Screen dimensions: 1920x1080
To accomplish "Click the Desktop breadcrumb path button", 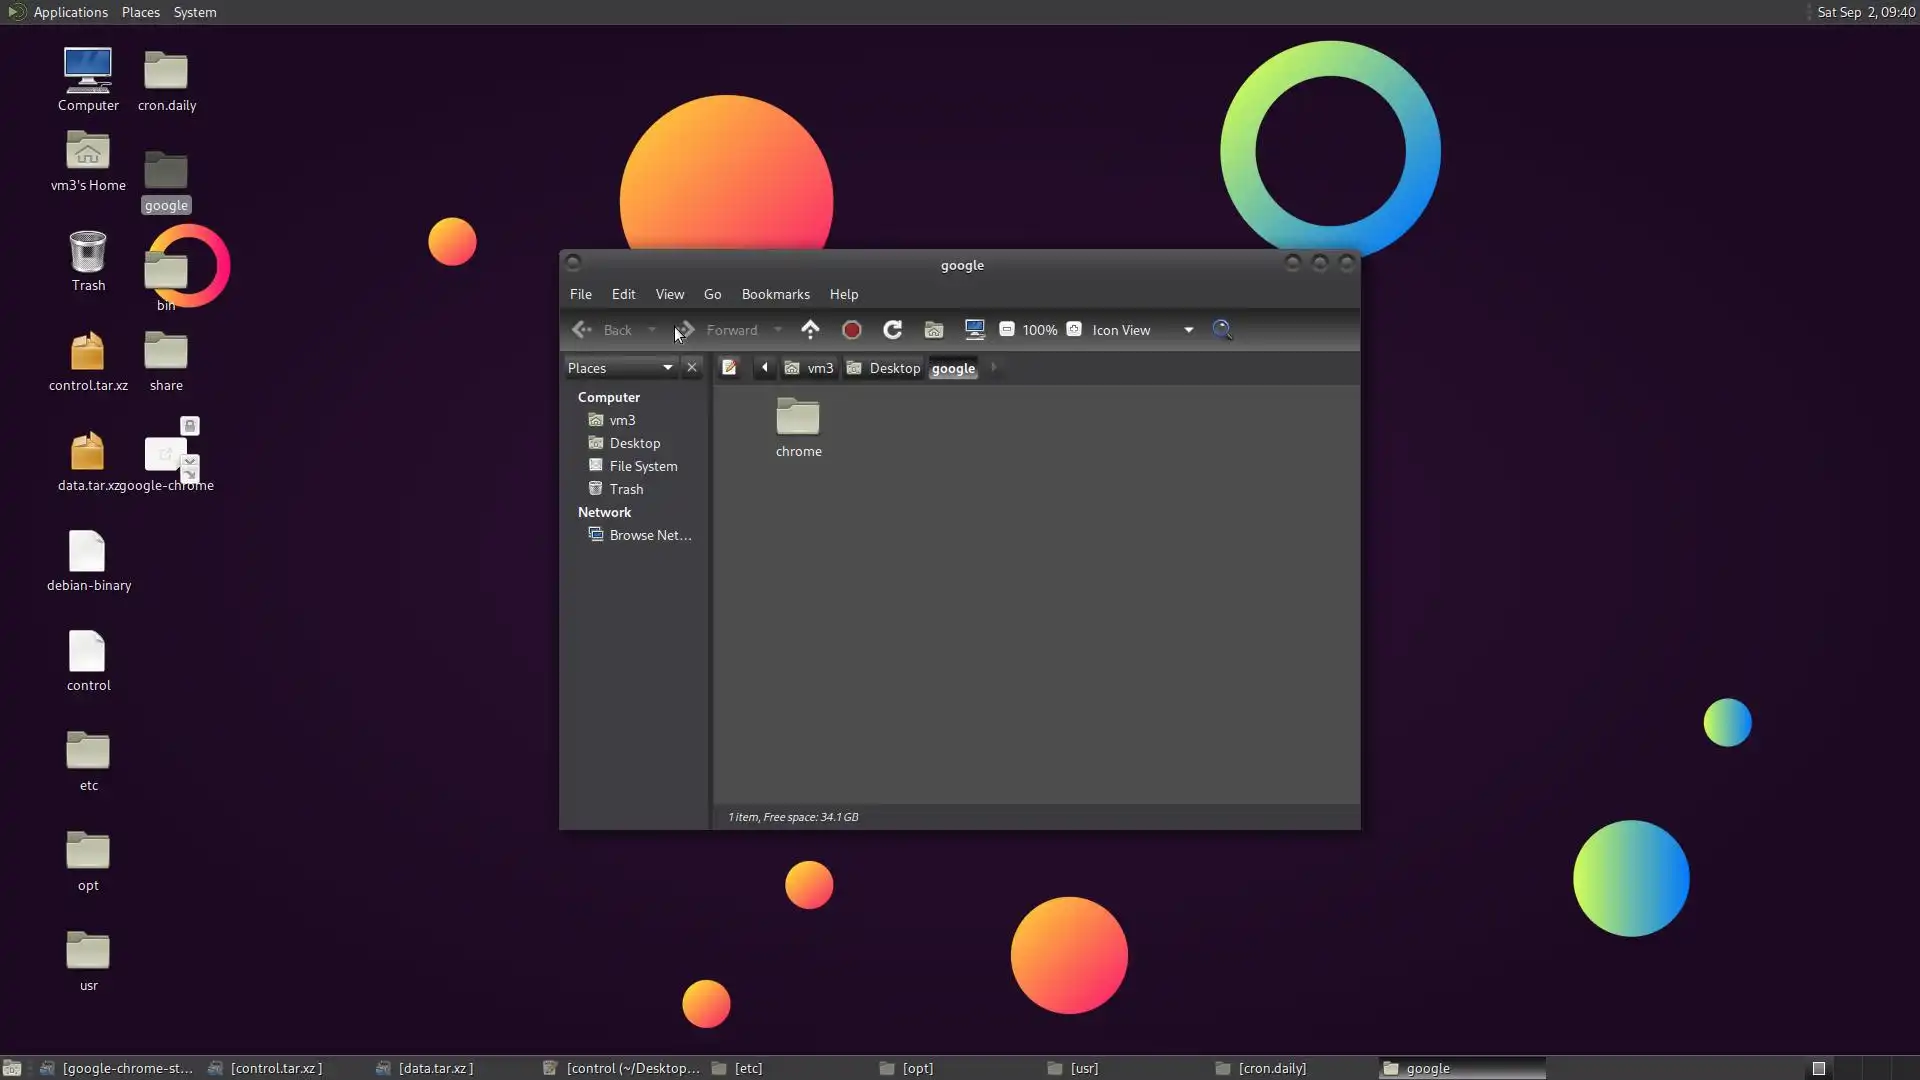I will [x=884, y=368].
